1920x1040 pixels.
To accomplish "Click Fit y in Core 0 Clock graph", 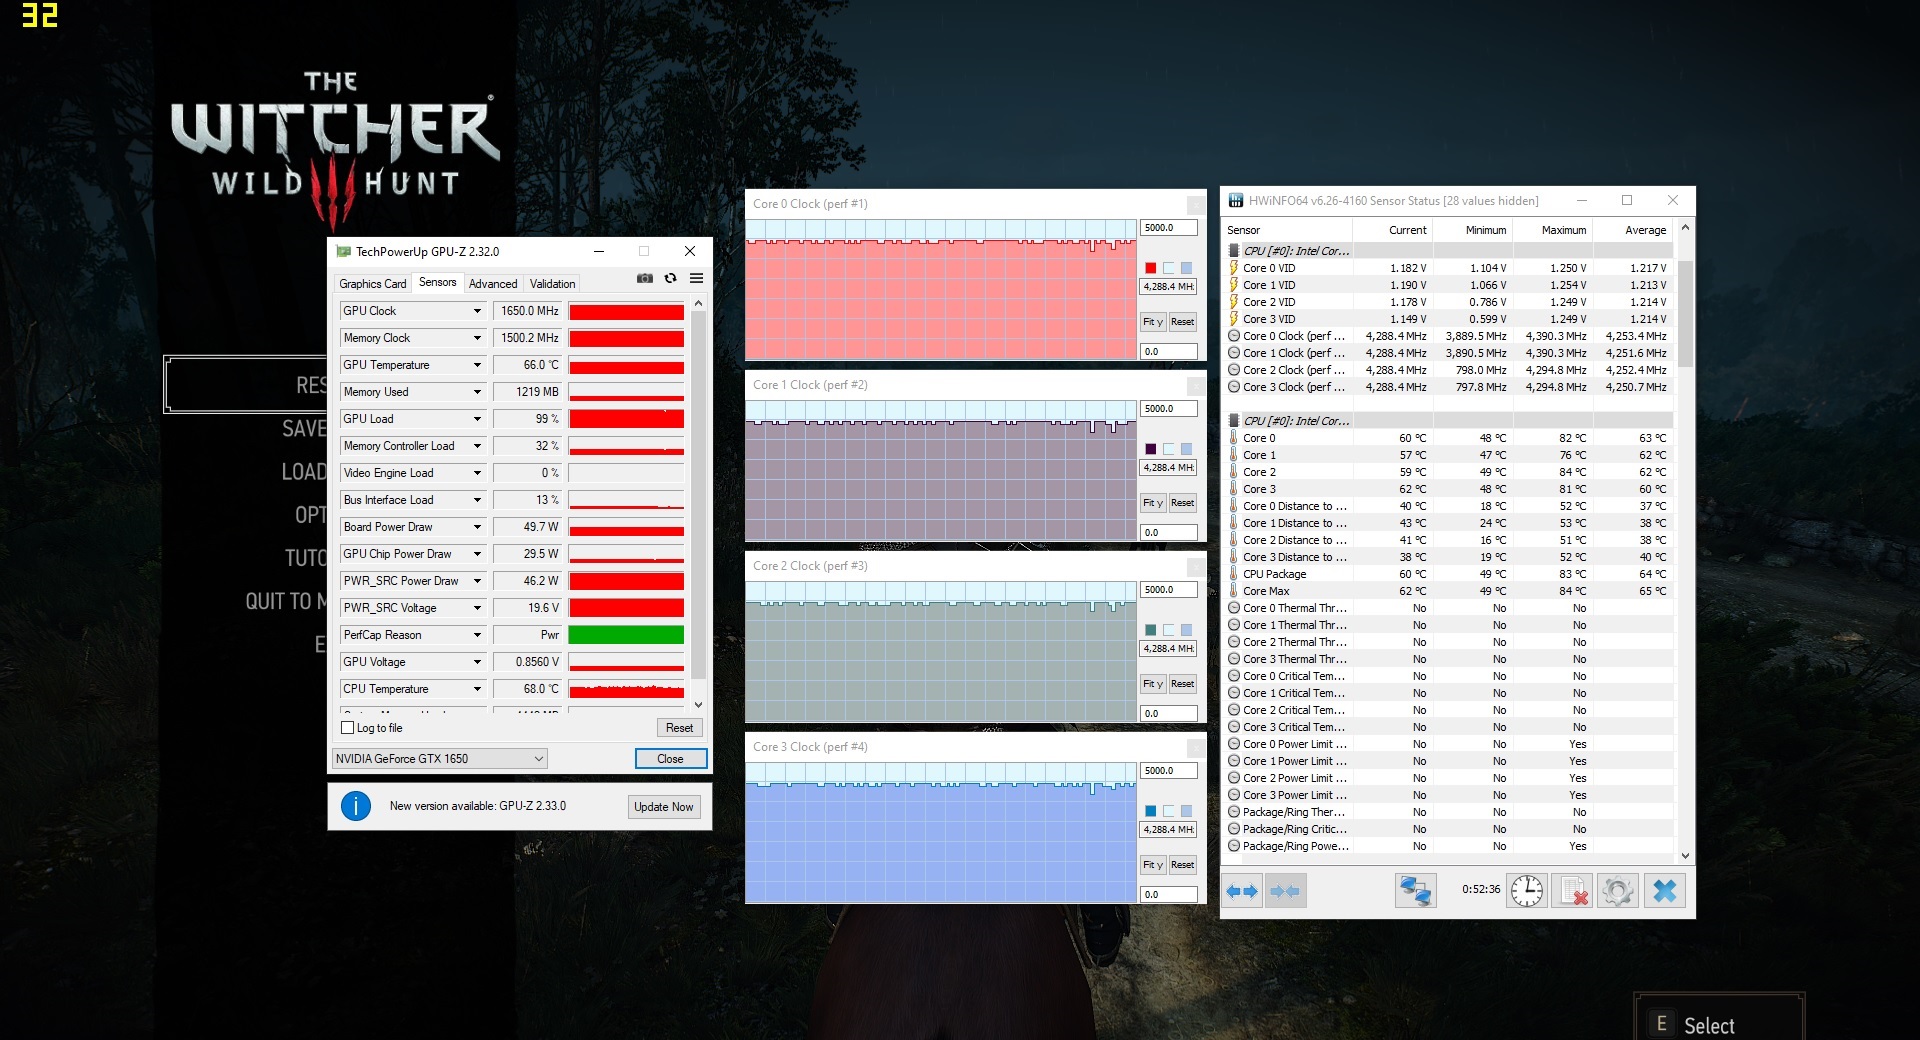I will (x=1153, y=322).
